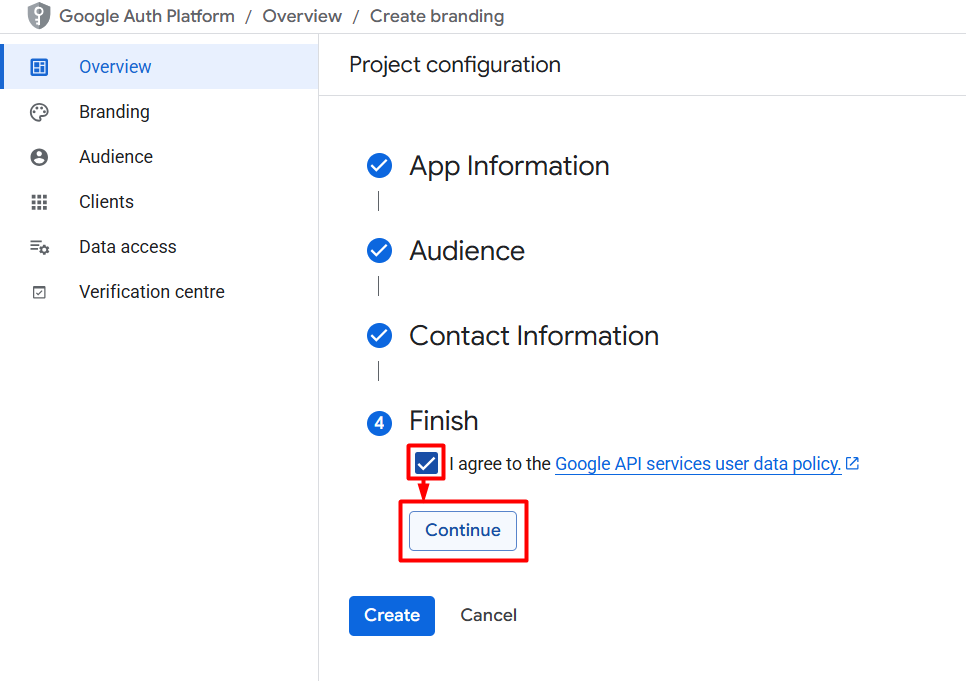Open Clients in the sidebar menu
The width and height of the screenshot is (966, 681).
pyautogui.click(x=160, y=202)
